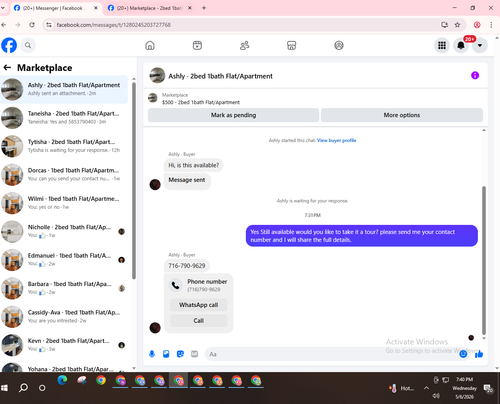This screenshot has width=500, height=404.
Task: Open Dorcas conversation in list
Action: click(64, 174)
